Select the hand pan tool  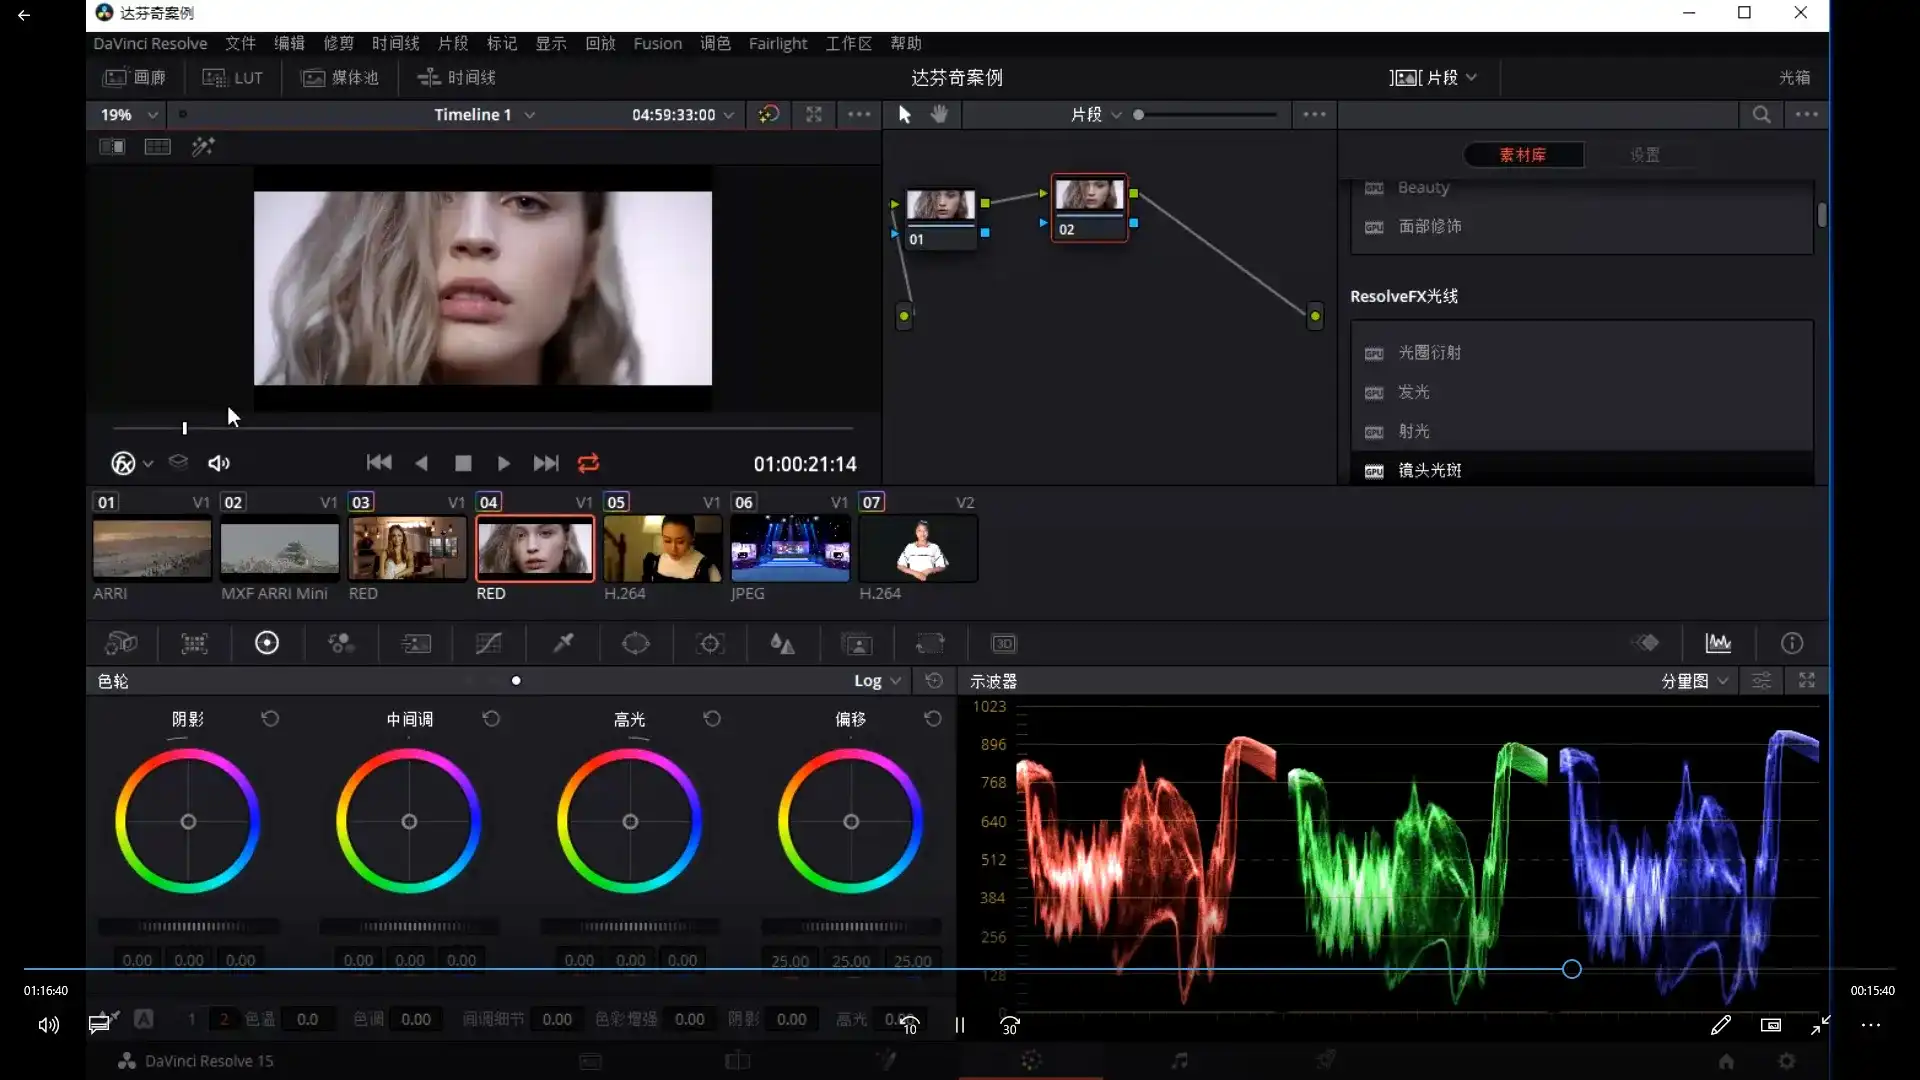point(939,114)
